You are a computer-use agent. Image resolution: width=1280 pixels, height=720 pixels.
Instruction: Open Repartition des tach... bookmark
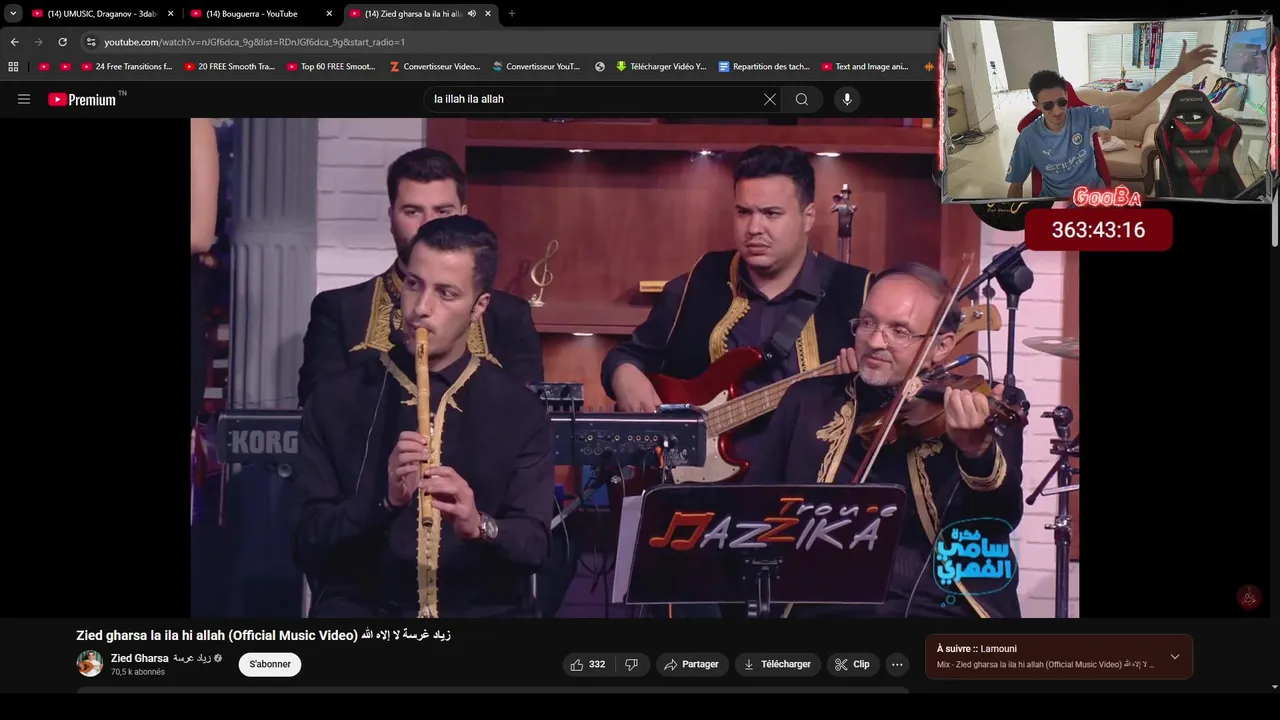click(x=765, y=67)
